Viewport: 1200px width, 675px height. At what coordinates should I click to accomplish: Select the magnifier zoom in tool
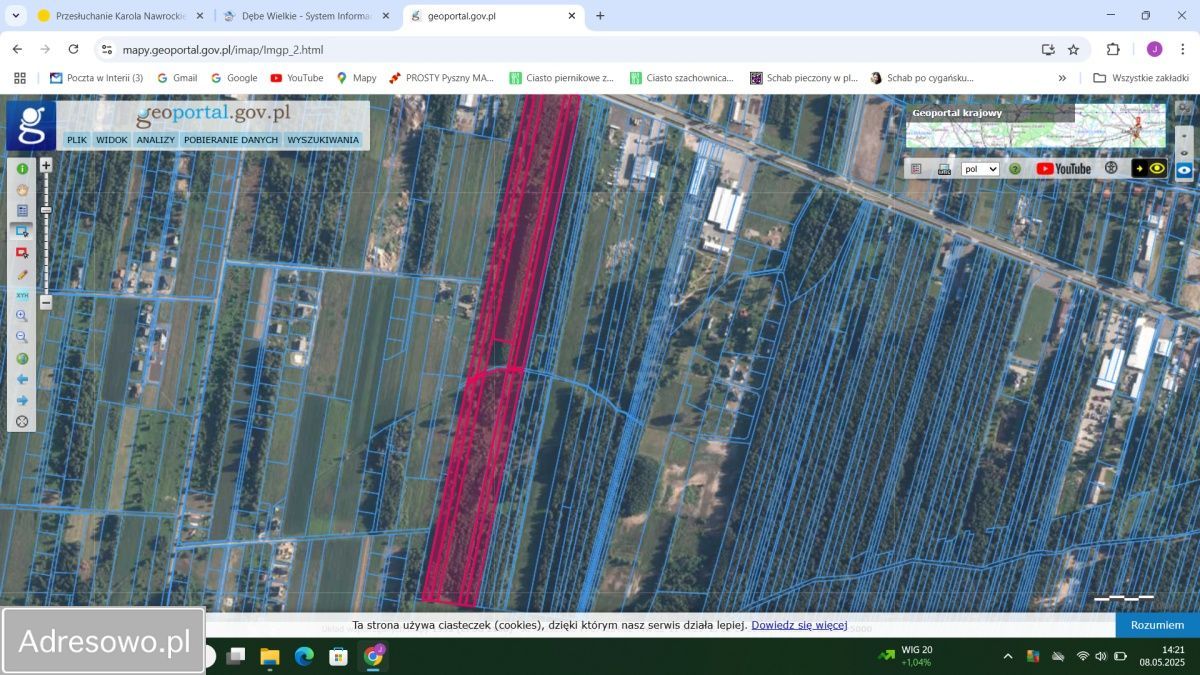pos(22,316)
